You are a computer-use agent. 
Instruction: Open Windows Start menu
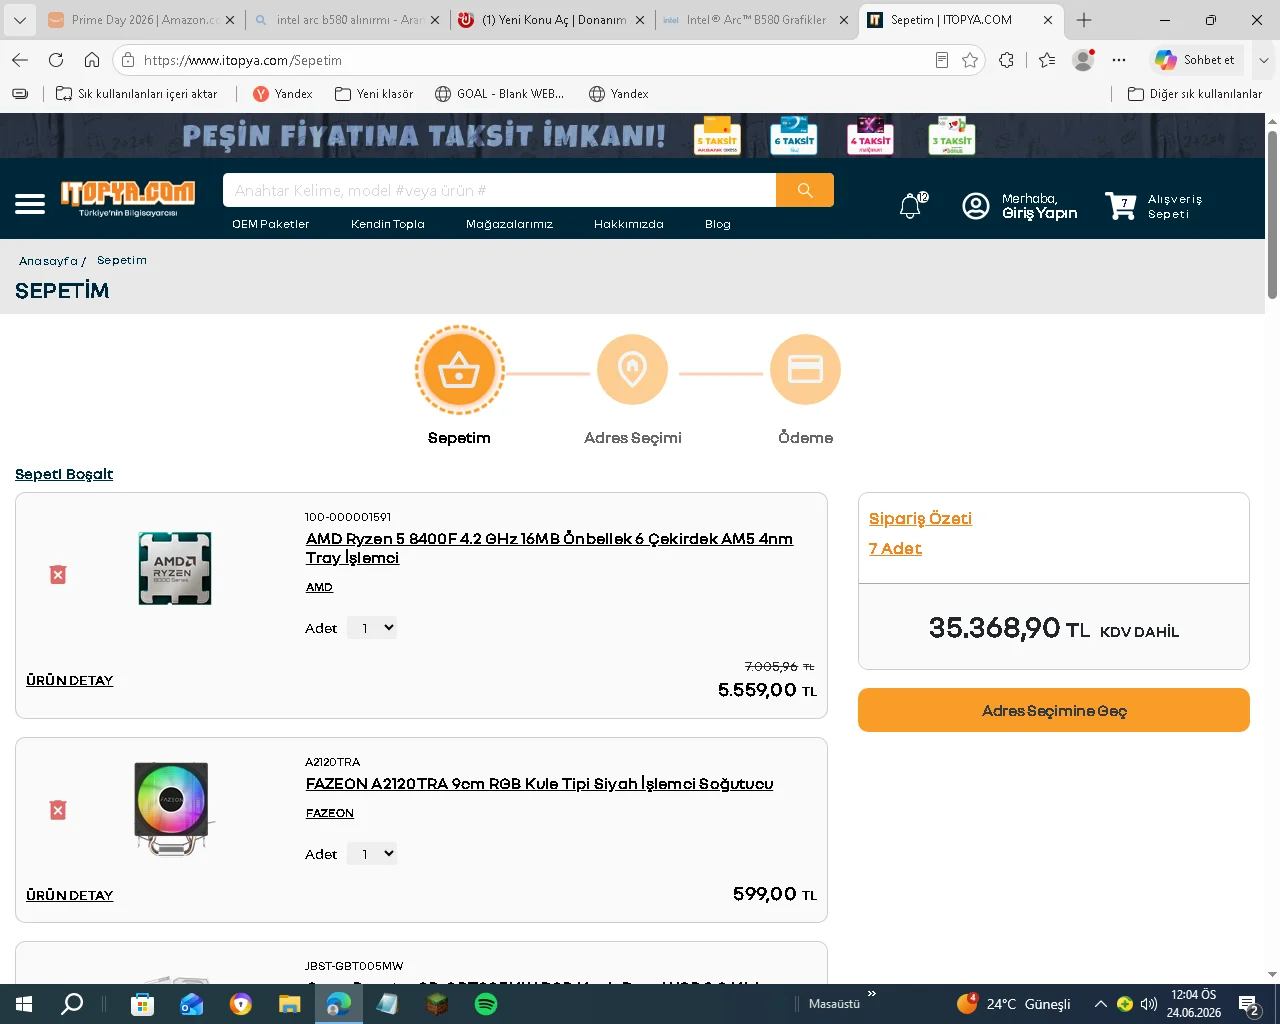coord(24,1004)
